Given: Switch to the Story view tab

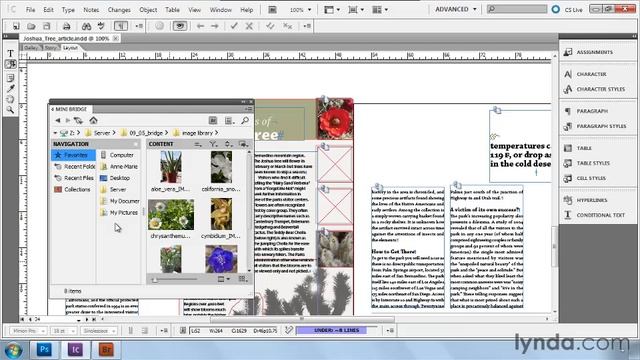Looking at the screenshot, I should click(x=51, y=48).
